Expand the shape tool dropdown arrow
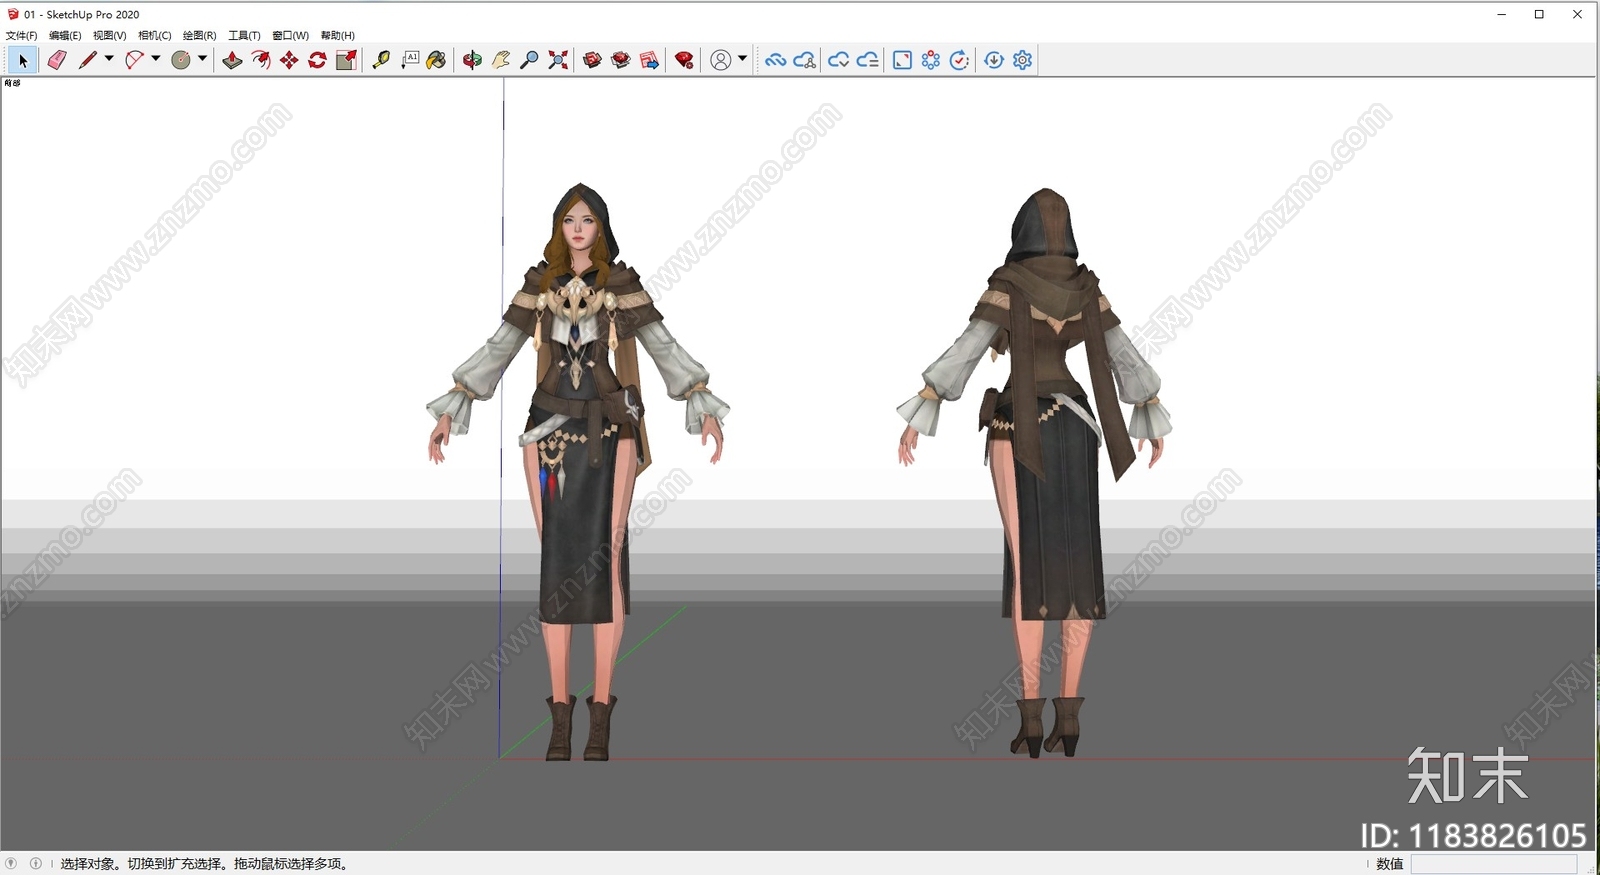1600x875 pixels. pos(202,59)
